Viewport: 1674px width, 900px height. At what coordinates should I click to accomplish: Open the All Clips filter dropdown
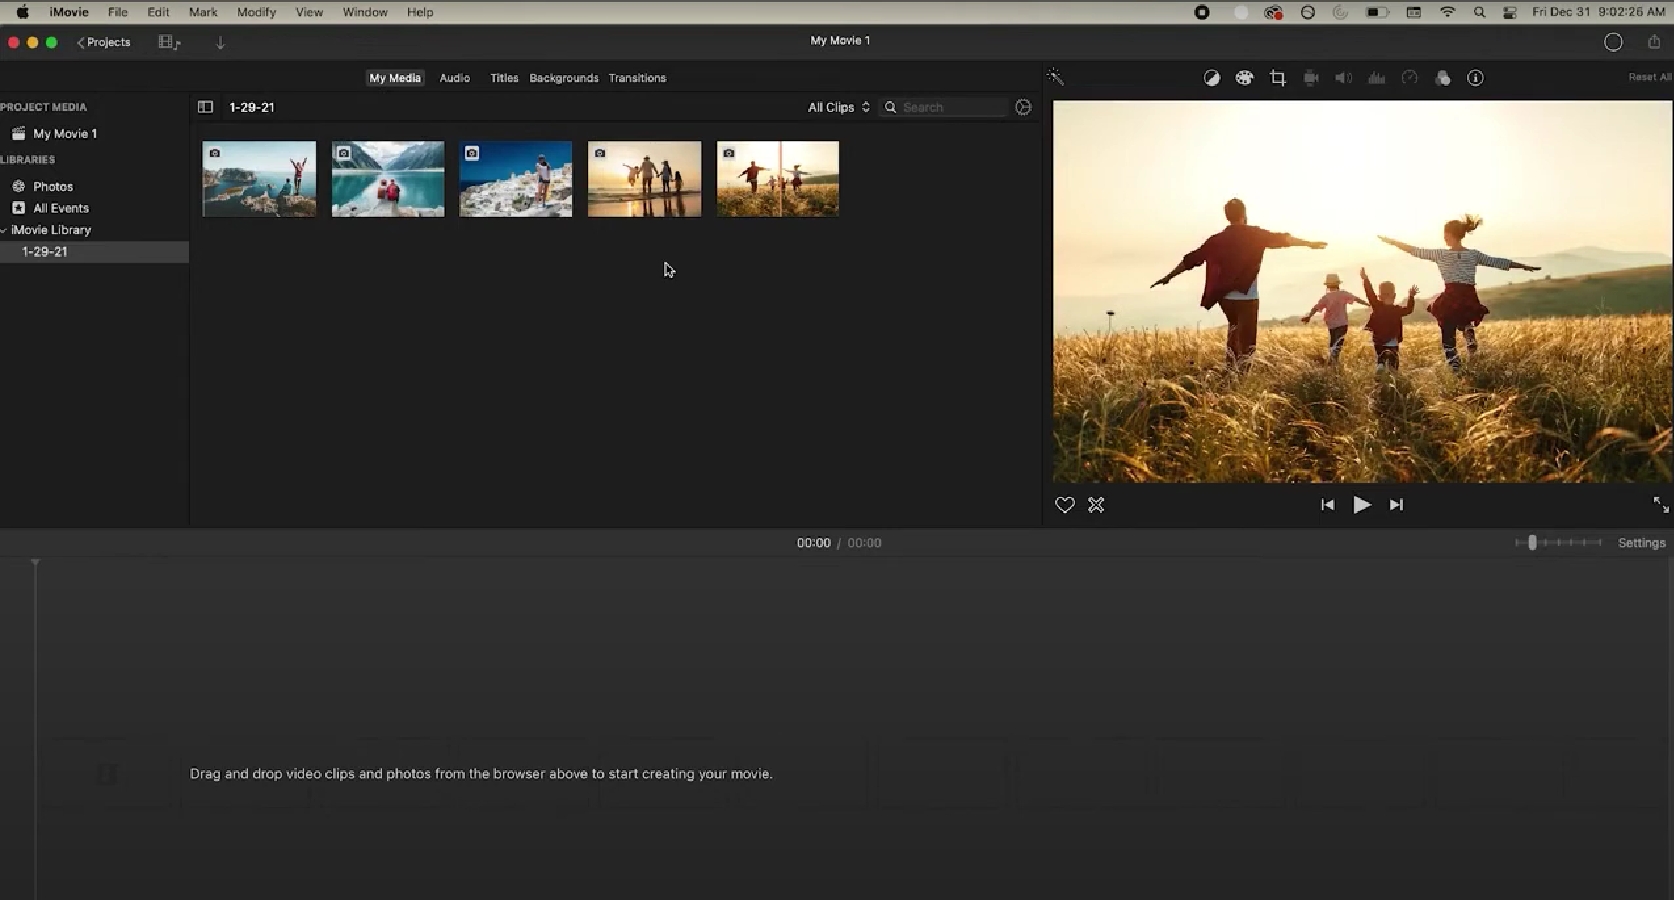pos(838,107)
